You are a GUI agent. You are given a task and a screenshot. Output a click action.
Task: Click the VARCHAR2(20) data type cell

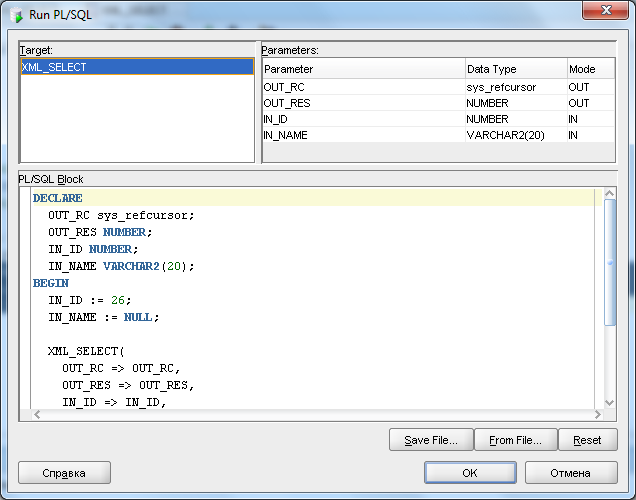pyautogui.click(x=516, y=135)
